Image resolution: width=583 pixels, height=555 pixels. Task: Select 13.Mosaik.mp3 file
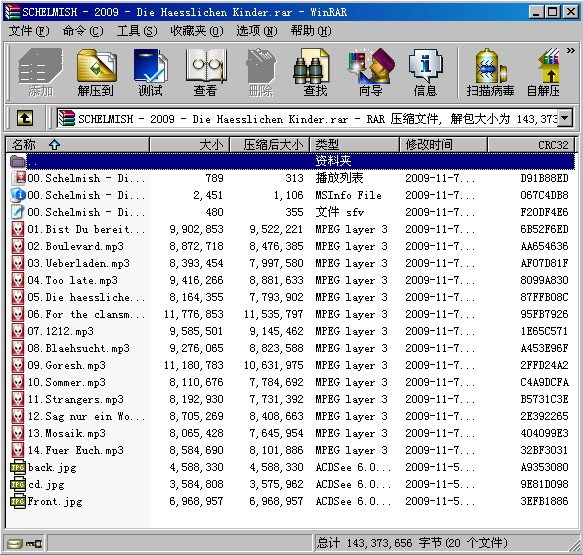tap(67, 433)
